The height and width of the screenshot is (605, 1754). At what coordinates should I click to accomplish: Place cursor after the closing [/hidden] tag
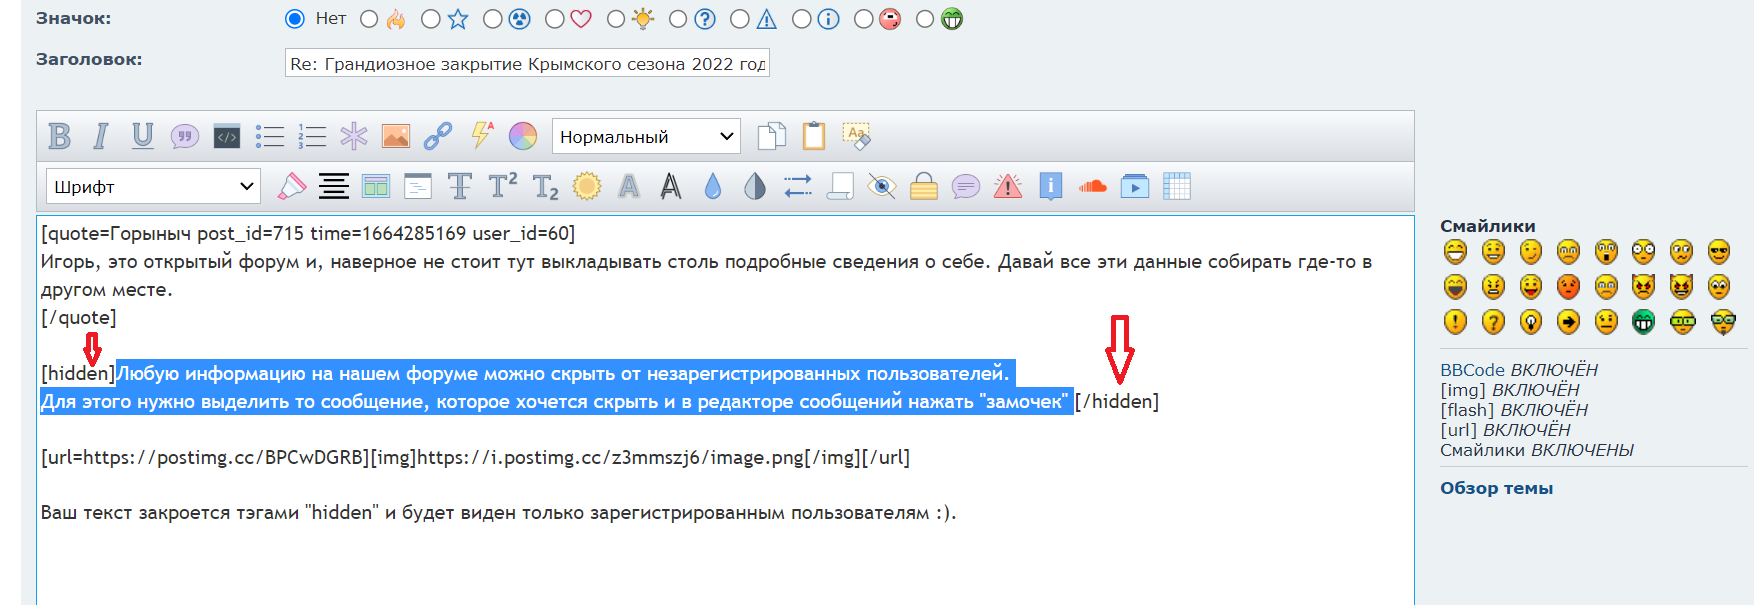pyautogui.click(x=1160, y=401)
